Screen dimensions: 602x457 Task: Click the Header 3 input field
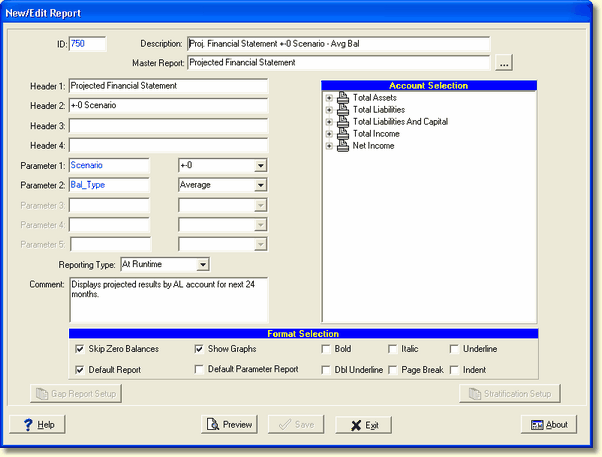pyautogui.click(x=168, y=125)
